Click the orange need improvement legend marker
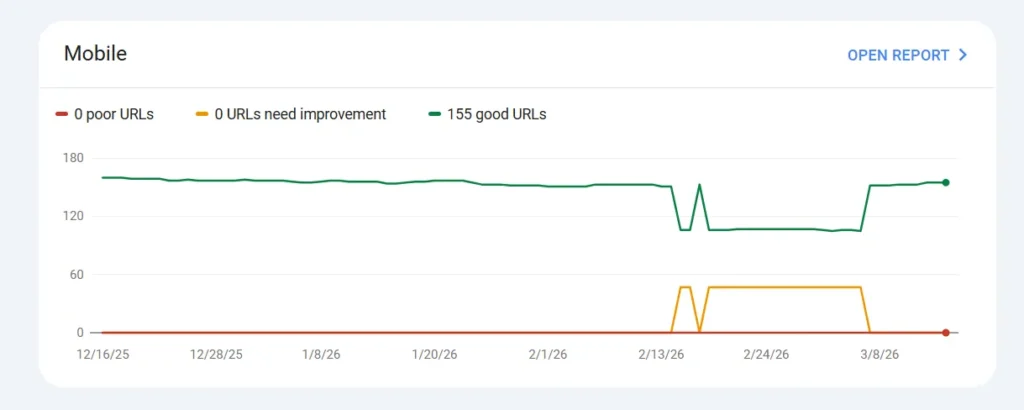1024x410 pixels. tap(202, 114)
